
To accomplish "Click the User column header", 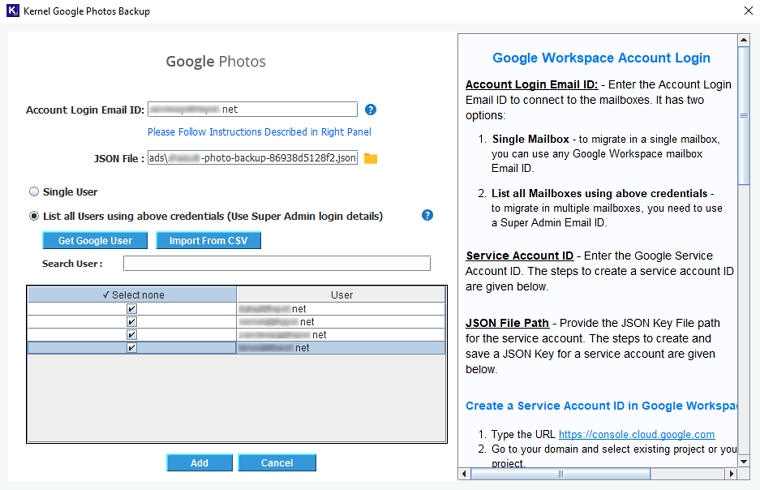I will [341, 295].
